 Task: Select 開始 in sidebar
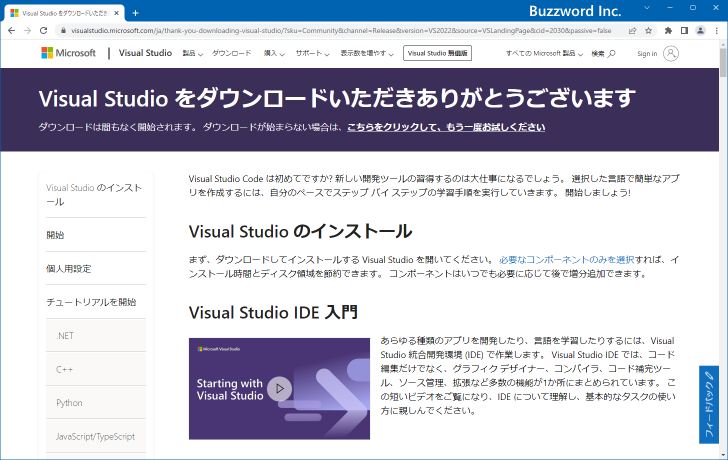point(96,235)
